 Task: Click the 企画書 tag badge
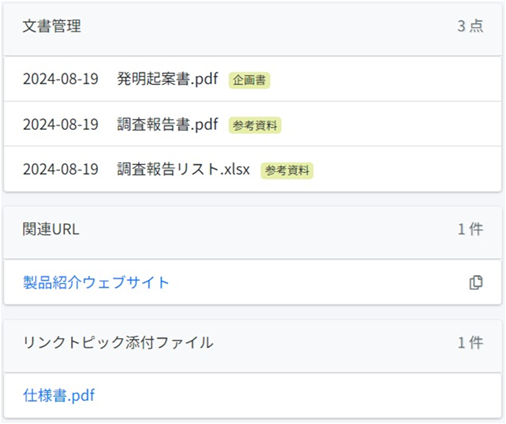249,80
